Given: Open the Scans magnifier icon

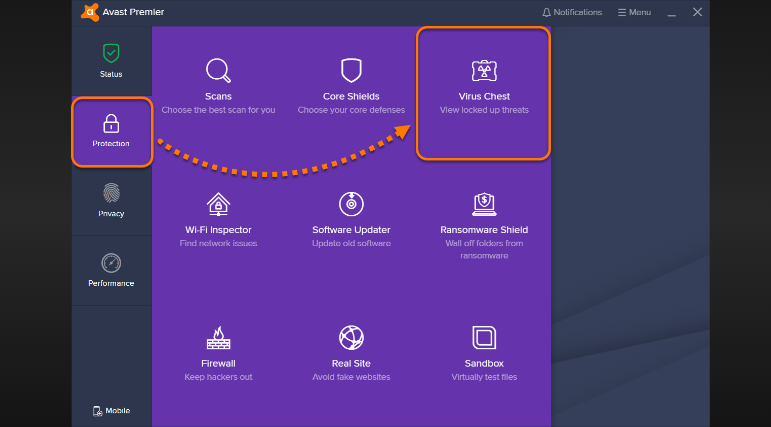Looking at the screenshot, I should [218, 70].
